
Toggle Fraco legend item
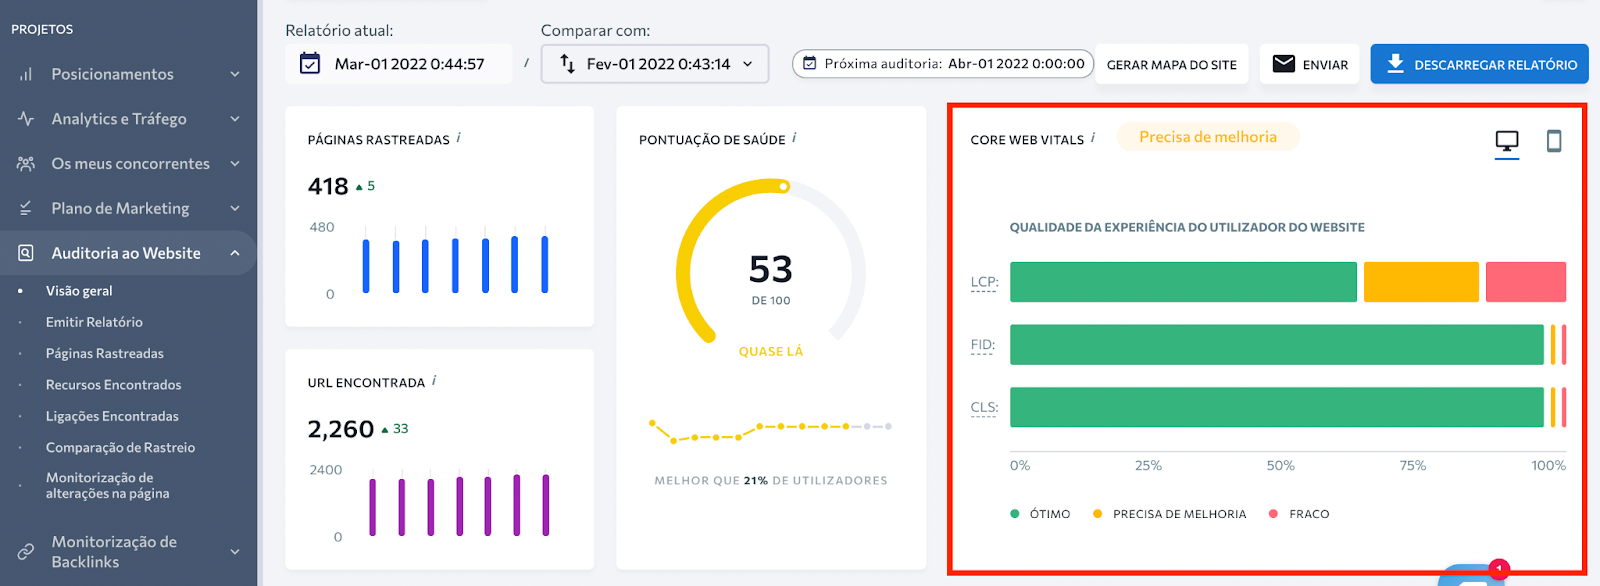tap(1299, 514)
